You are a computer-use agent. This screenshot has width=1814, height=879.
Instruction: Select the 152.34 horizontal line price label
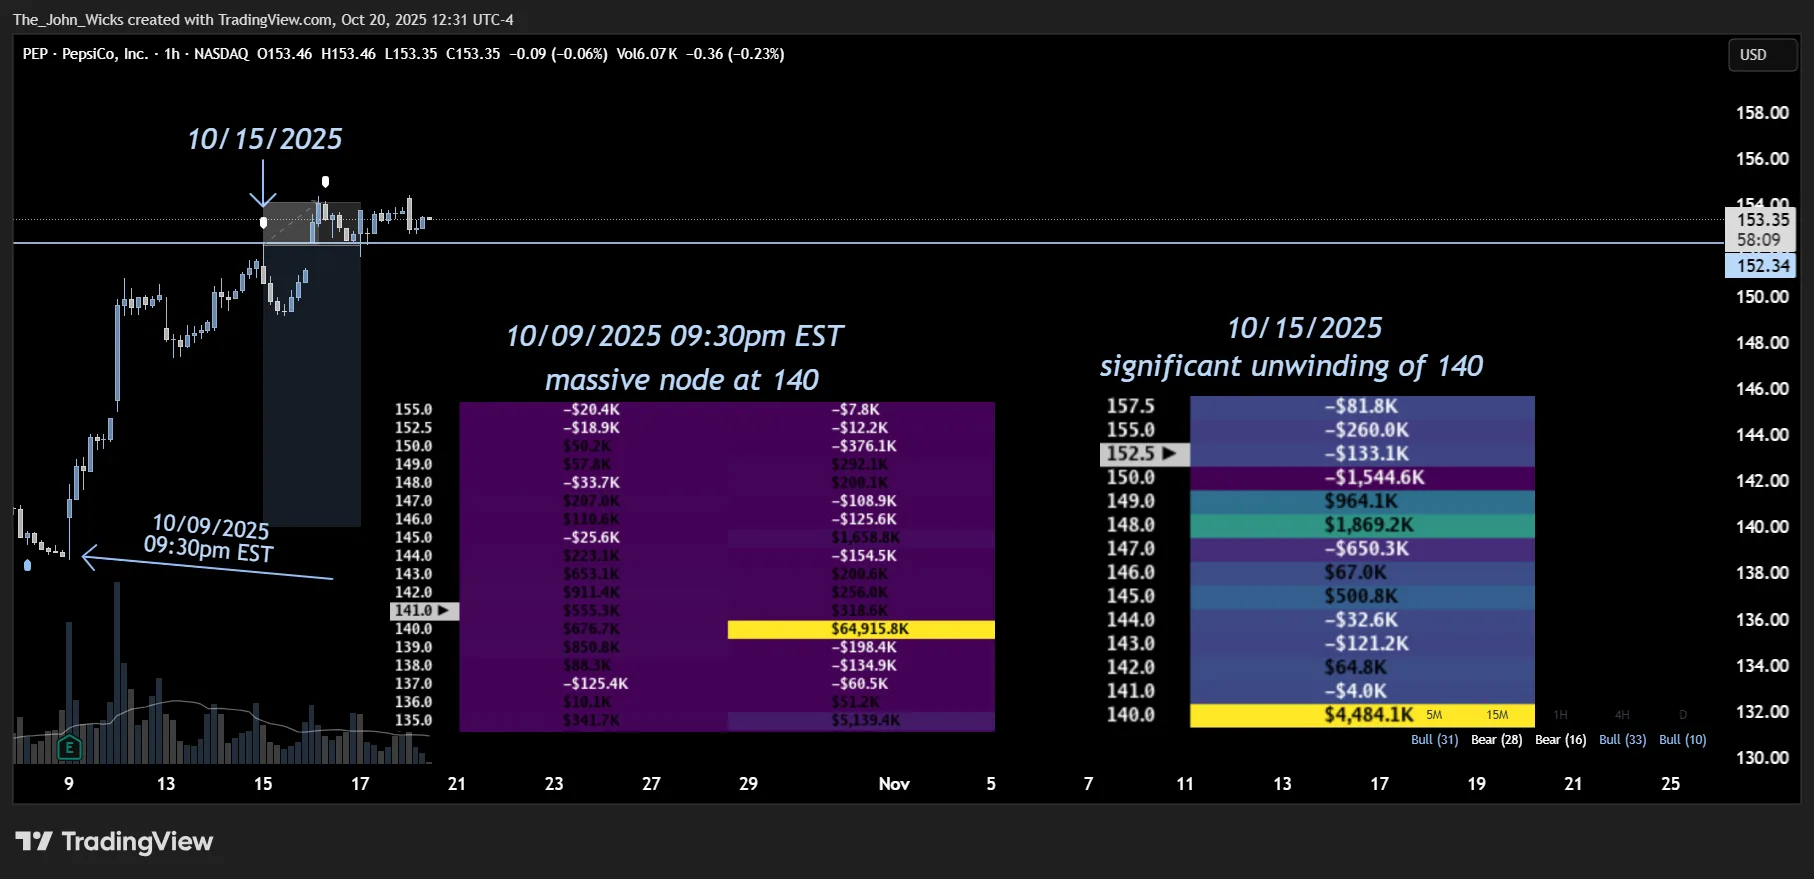tap(1762, 266)
